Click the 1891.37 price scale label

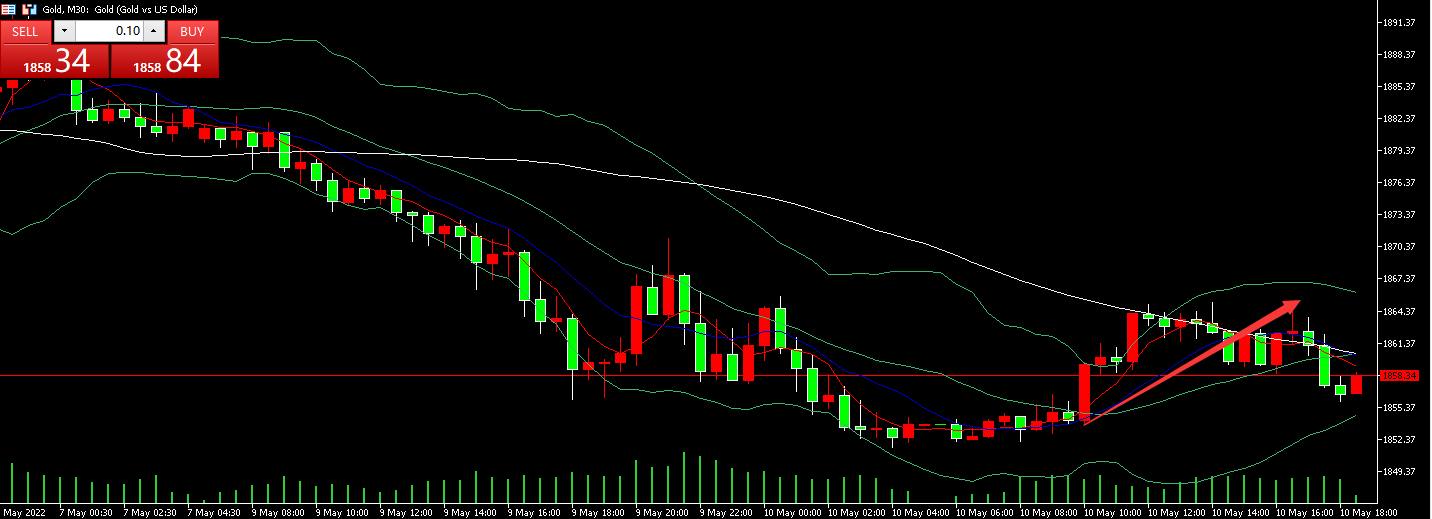pyautogui.click(x=1396, y=23)
